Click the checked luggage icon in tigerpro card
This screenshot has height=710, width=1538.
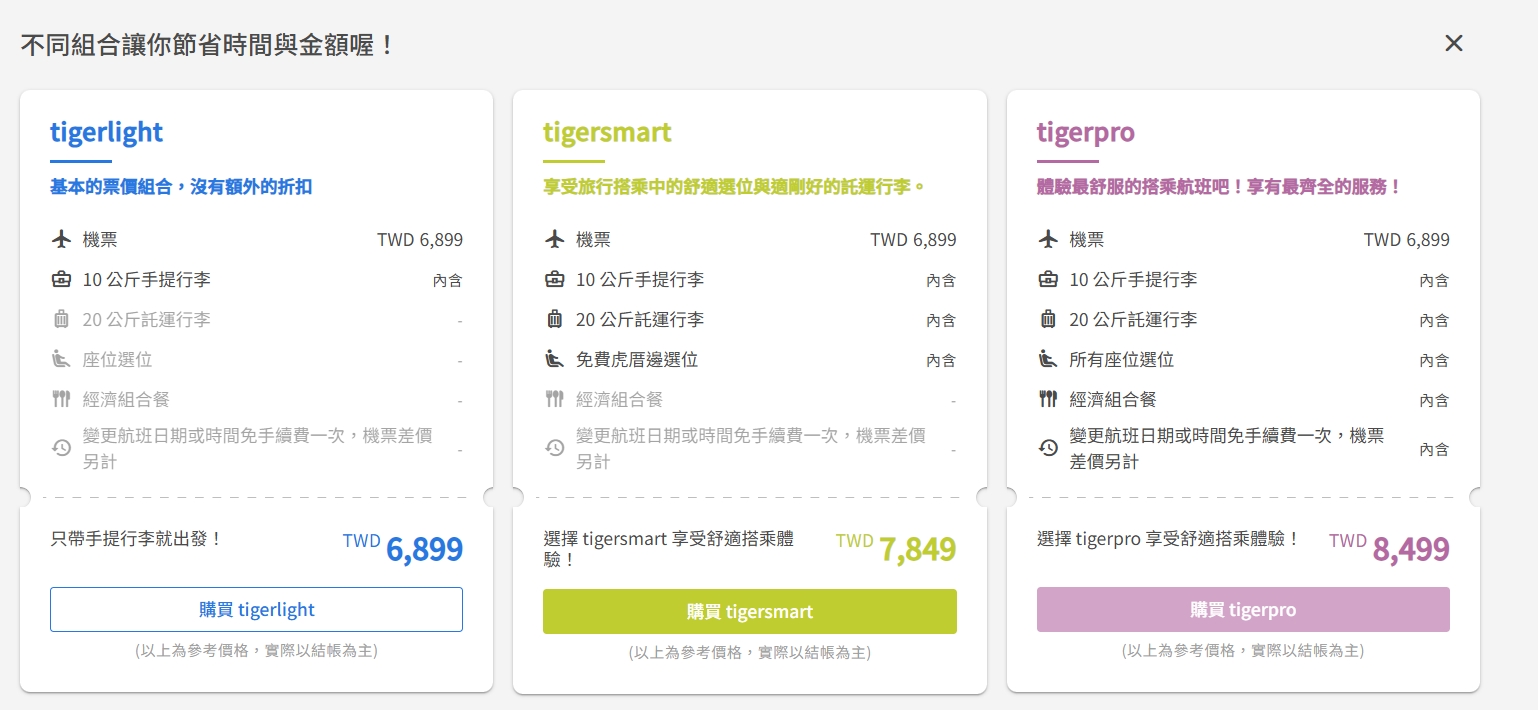point(1048,320)
